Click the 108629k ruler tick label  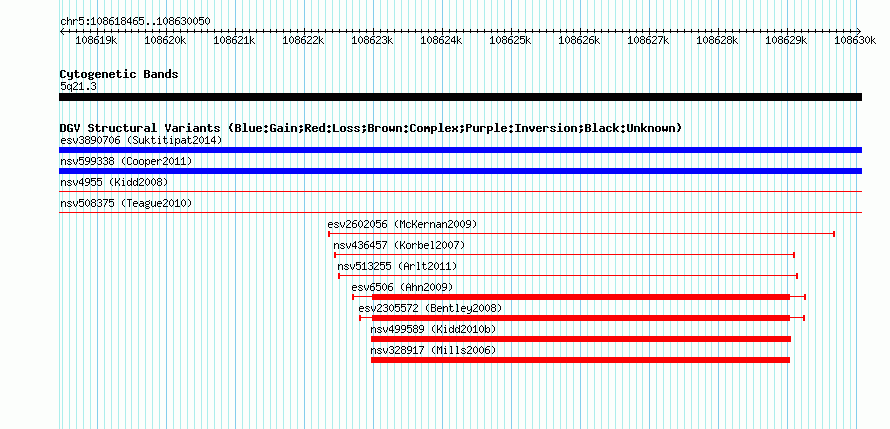coord(787,40)
